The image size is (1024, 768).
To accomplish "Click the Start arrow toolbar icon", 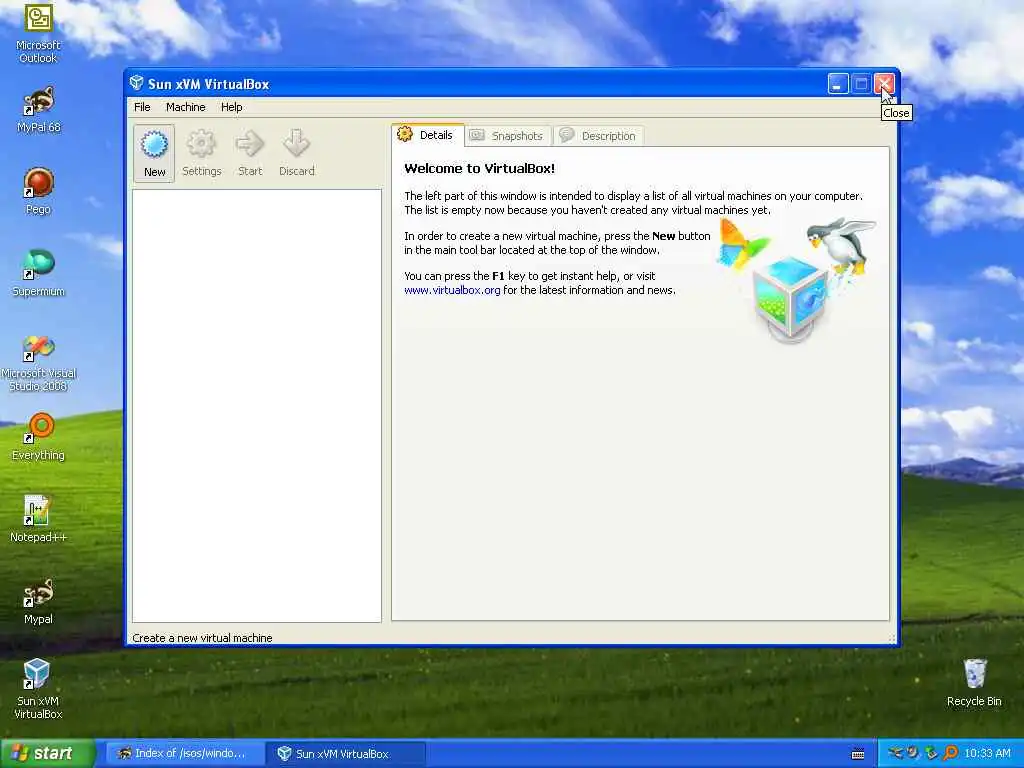I will click(x=249, y=153).
